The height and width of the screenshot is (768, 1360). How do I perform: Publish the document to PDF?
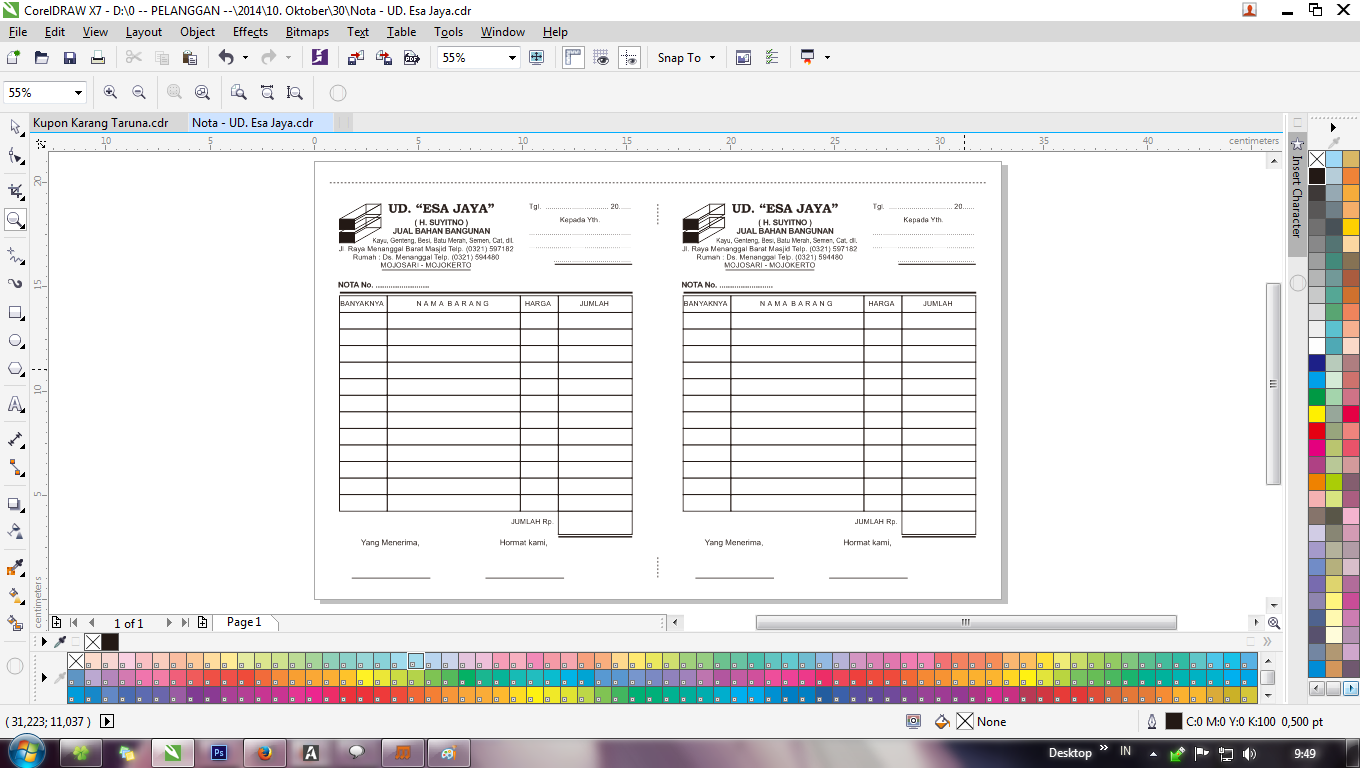[411, 58]
